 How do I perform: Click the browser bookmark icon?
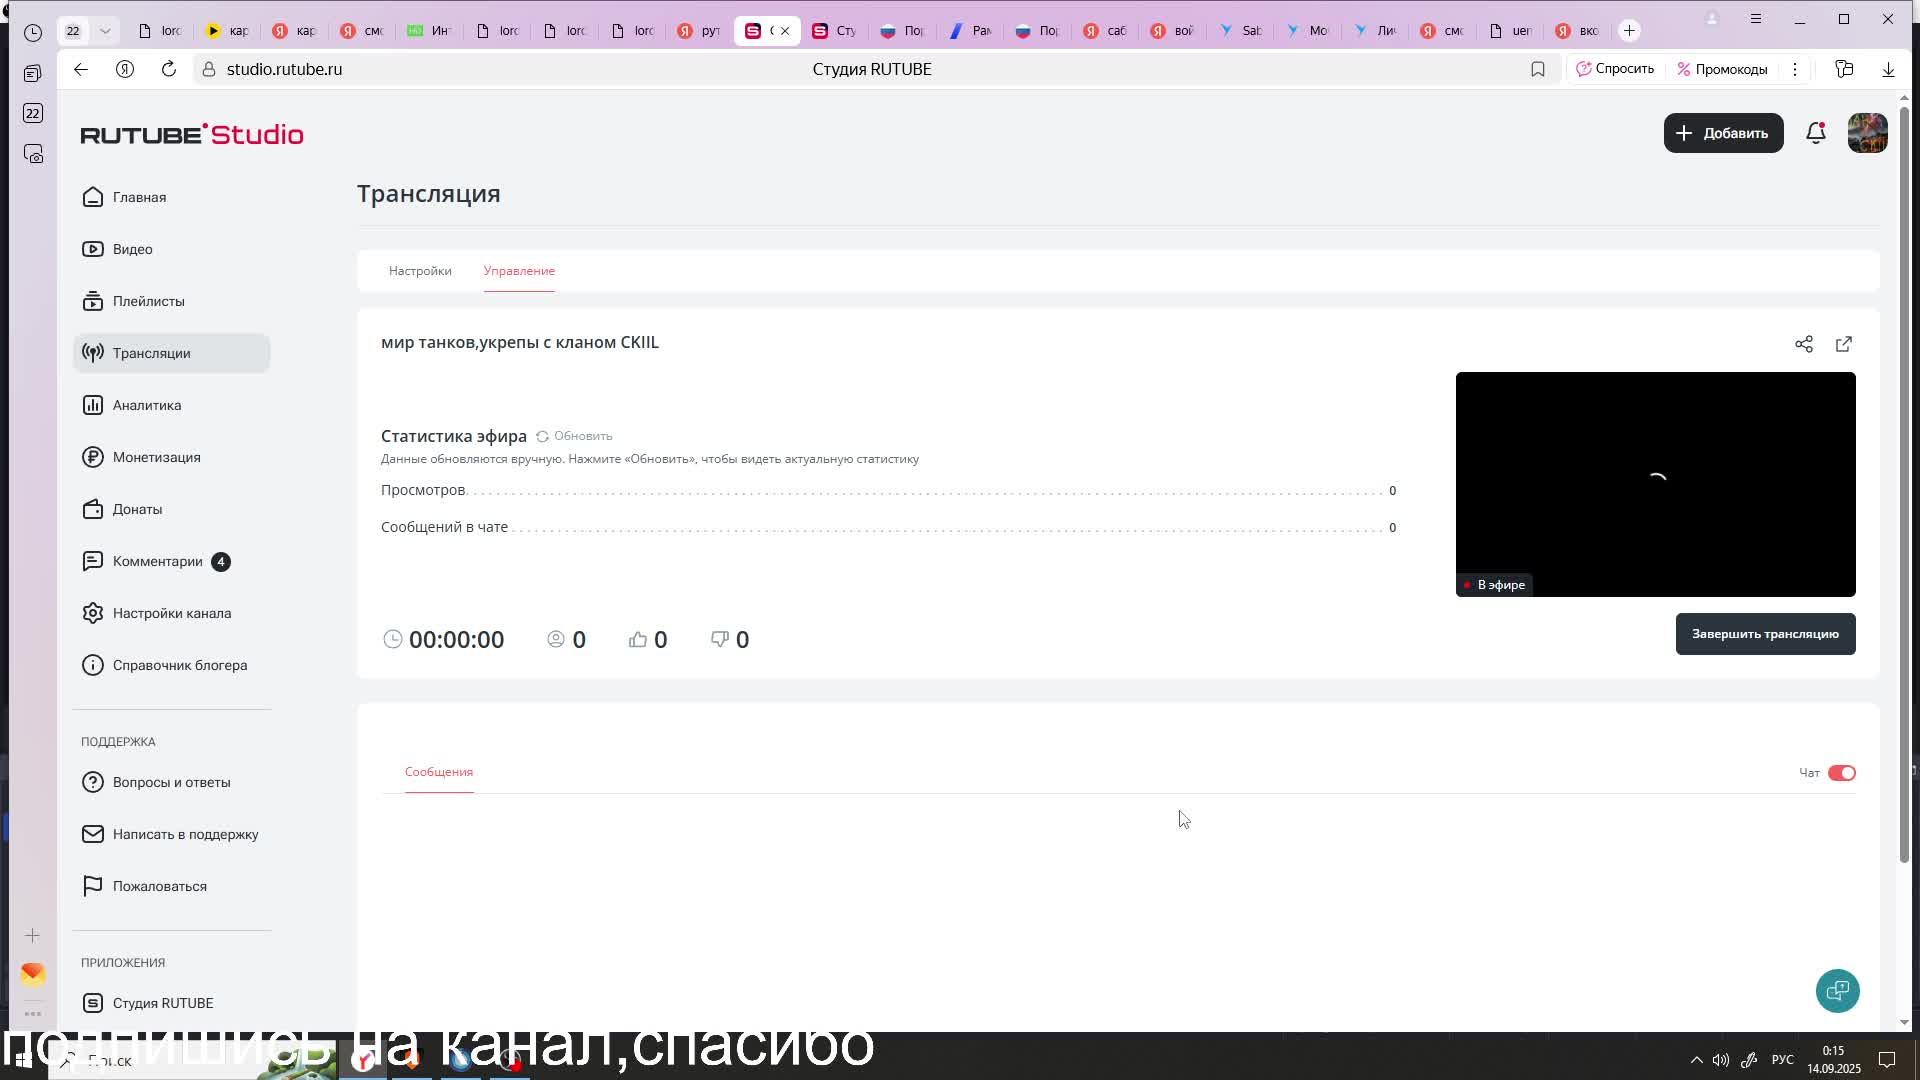click(1537, 69)
